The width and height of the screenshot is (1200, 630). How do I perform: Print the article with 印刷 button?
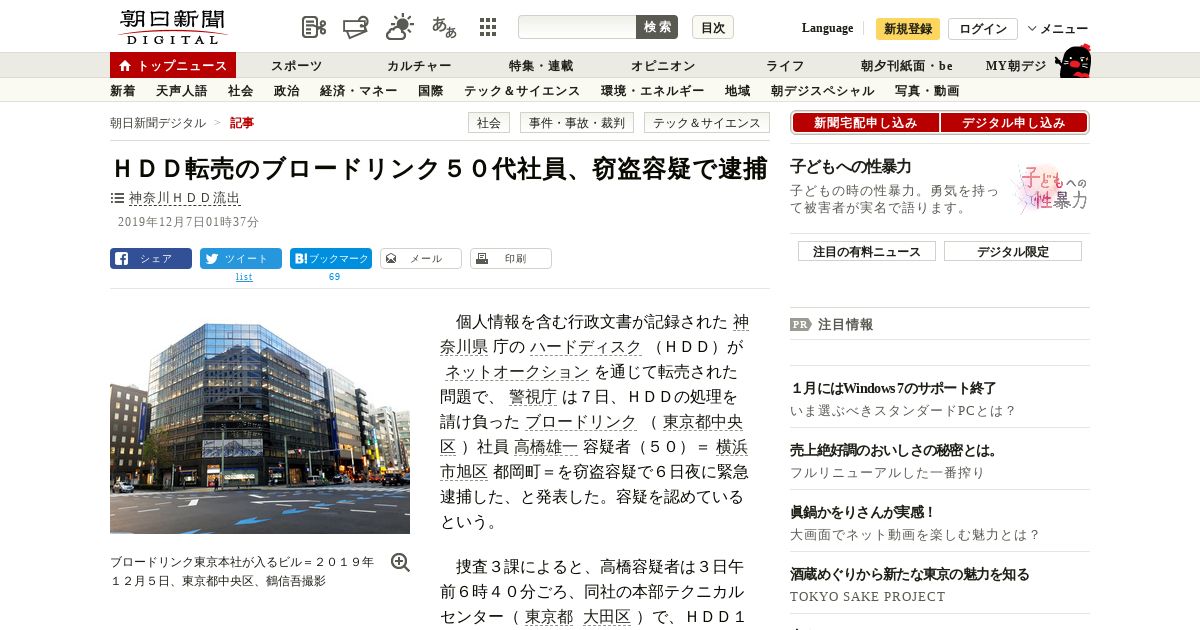[x=511, y=258]
